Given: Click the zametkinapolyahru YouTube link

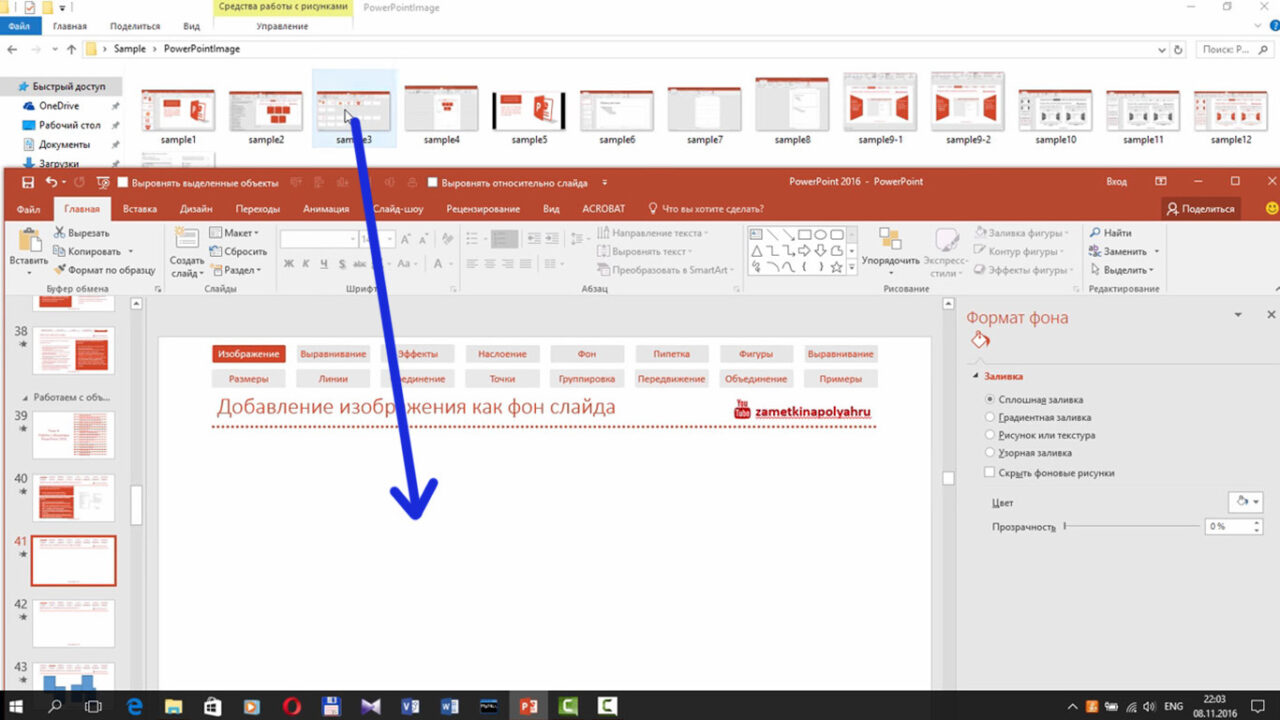Looking at the screenshot, I should 812,411.
